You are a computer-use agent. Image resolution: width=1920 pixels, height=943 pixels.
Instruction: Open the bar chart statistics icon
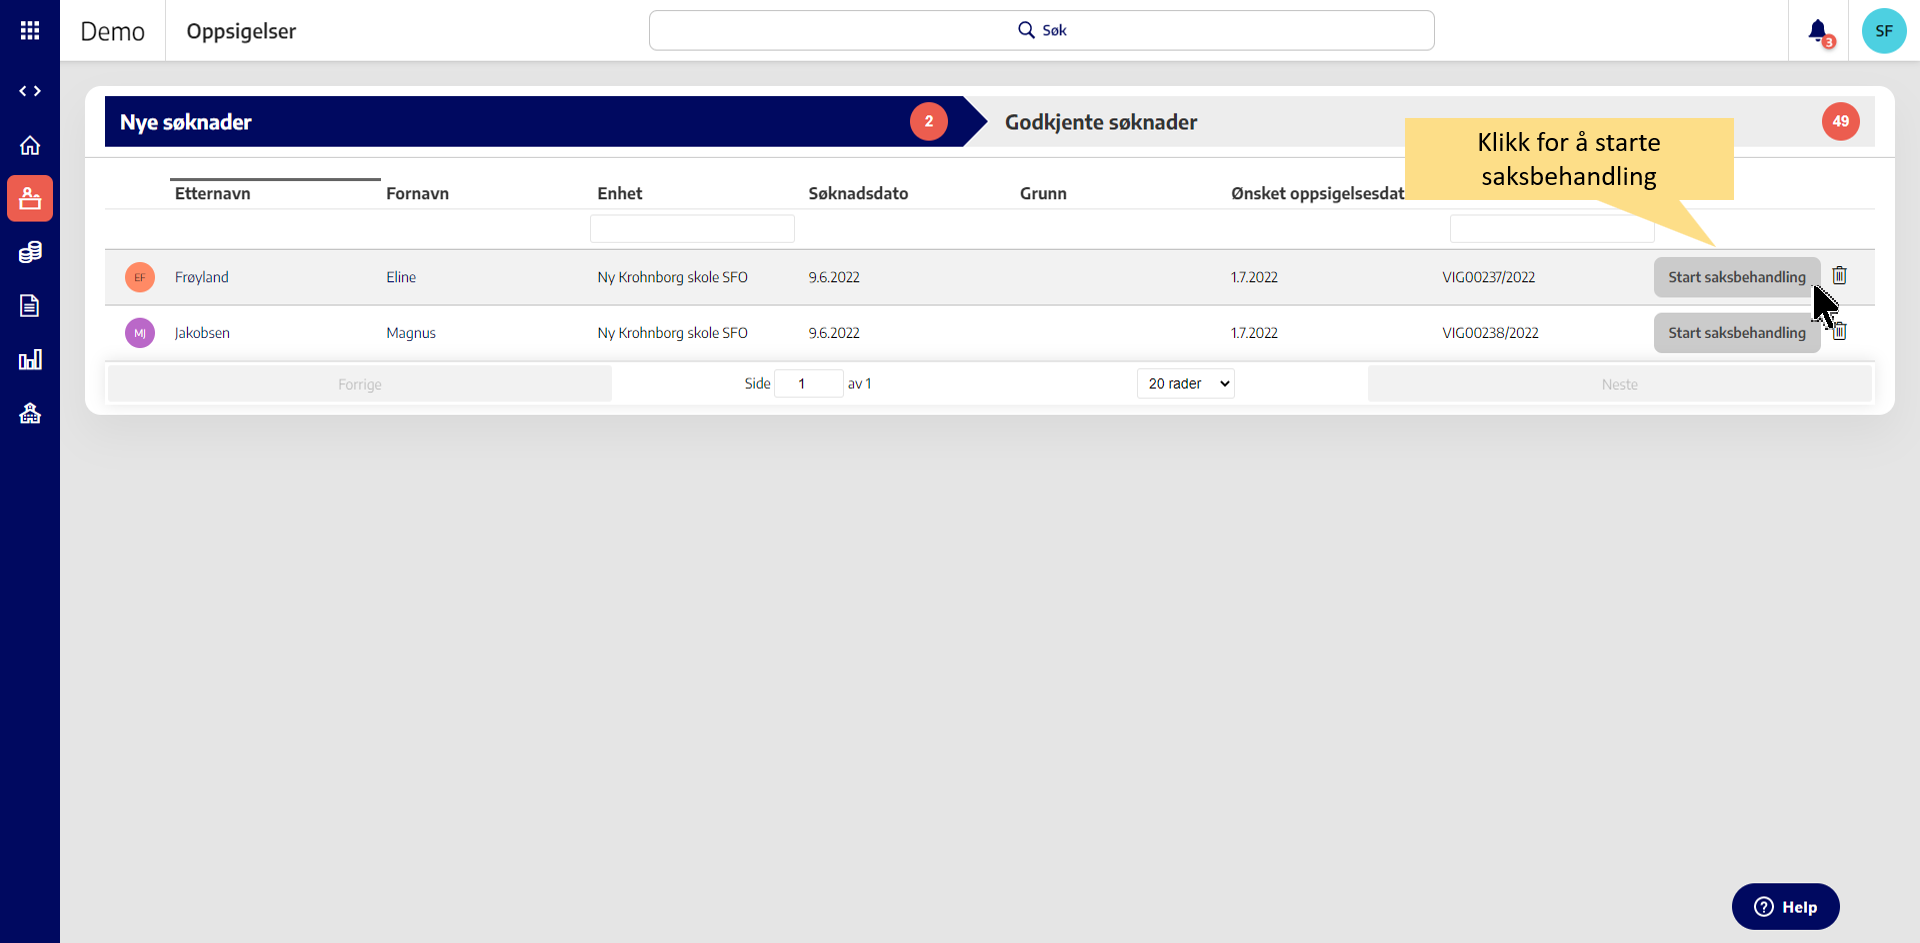click(30, 360)
